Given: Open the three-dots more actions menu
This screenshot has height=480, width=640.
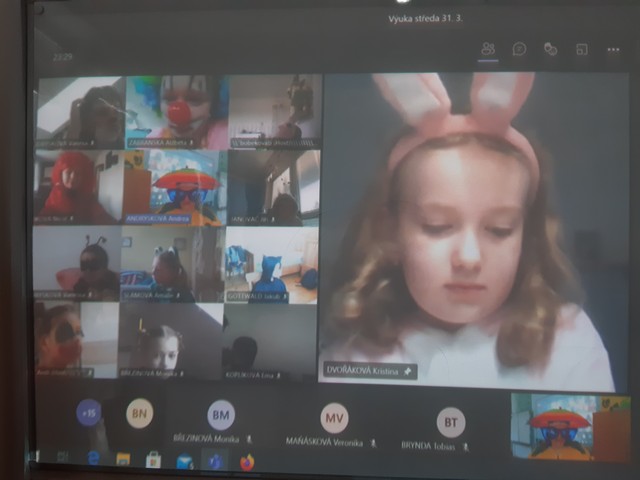Looking at the screenshot, I should coord(613,49).
